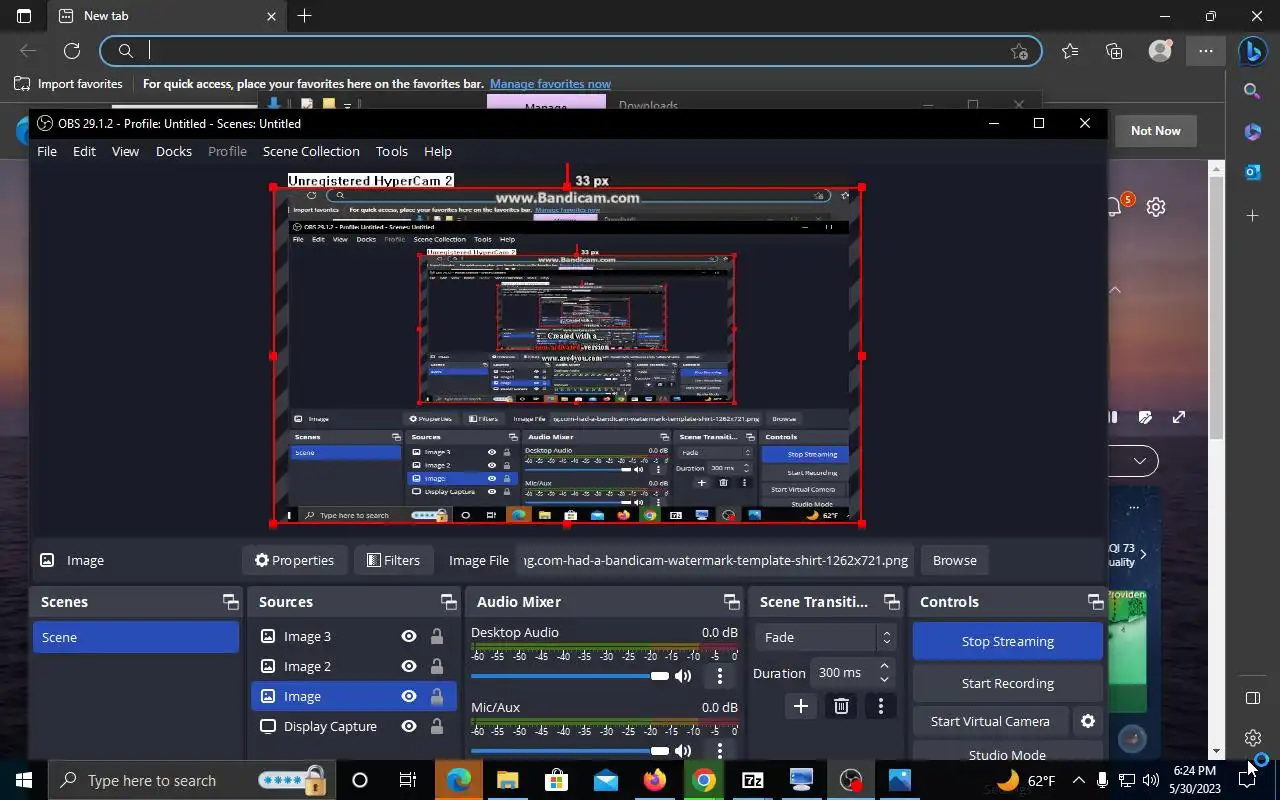Open the Edit menu in OBS
The height and width of the screenshot is (800, 1280).
click(84, 151)
